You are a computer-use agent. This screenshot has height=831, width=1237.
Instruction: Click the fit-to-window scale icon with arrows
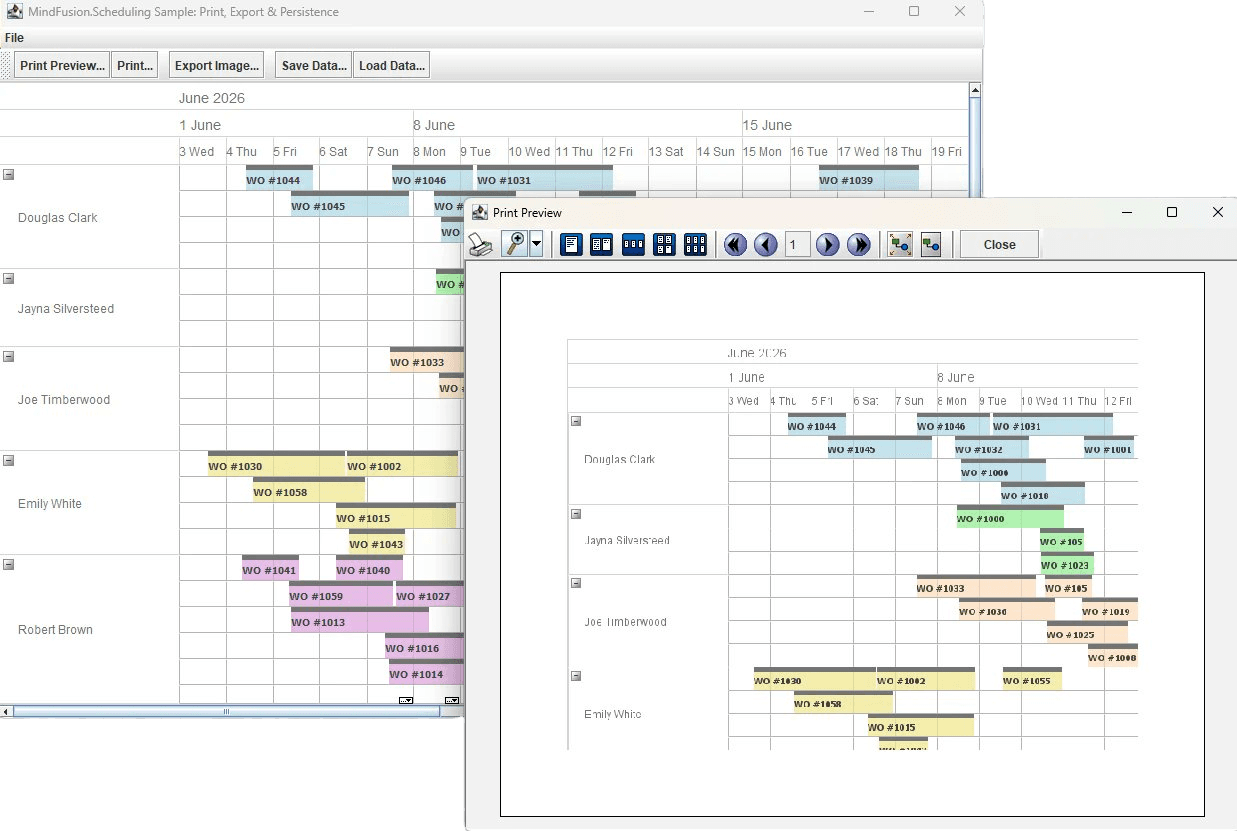[x=899, y=245]
